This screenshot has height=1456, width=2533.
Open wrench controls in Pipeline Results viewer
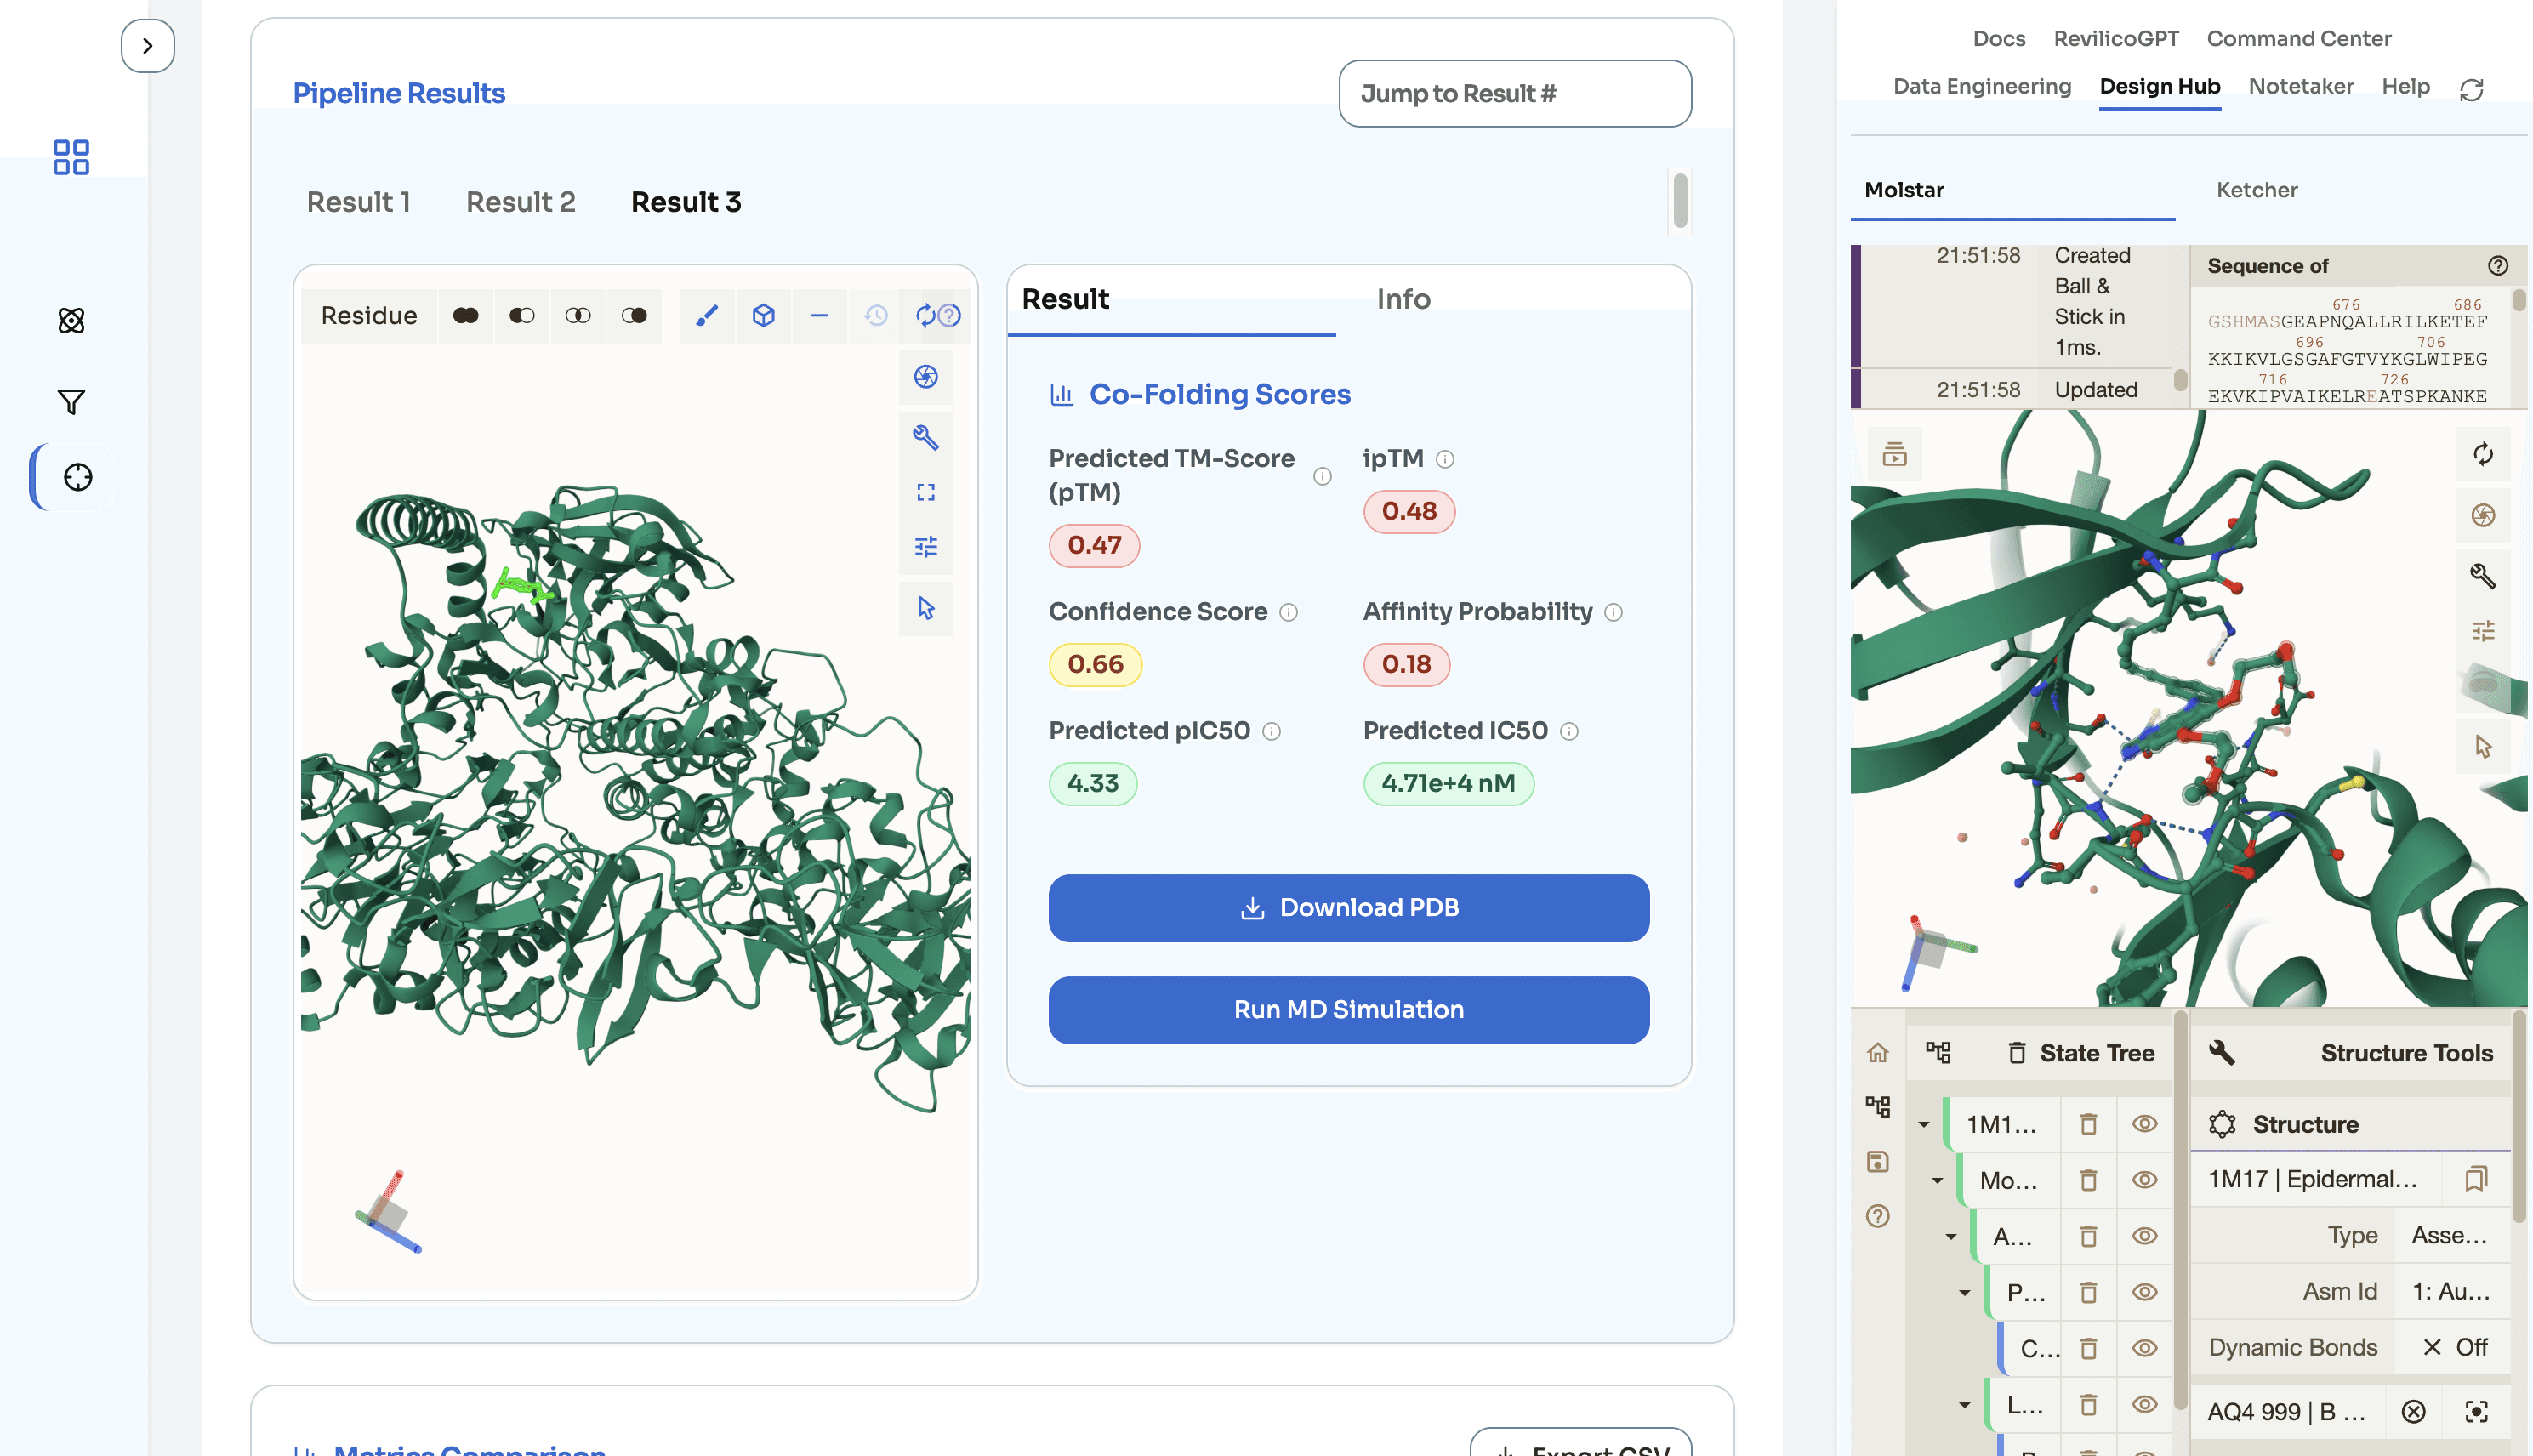(926, 437)
